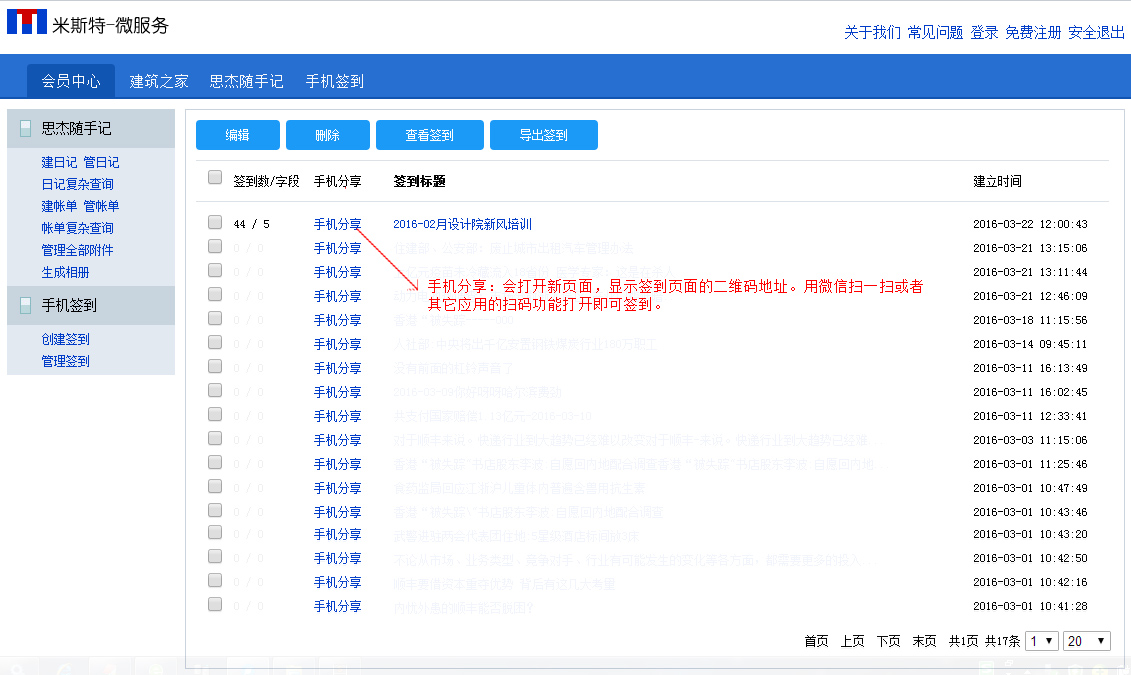Click the 思杰随手记 sidebar section icon
The width and height of the screenshot is (1131, 675).
tap(26, 129)
